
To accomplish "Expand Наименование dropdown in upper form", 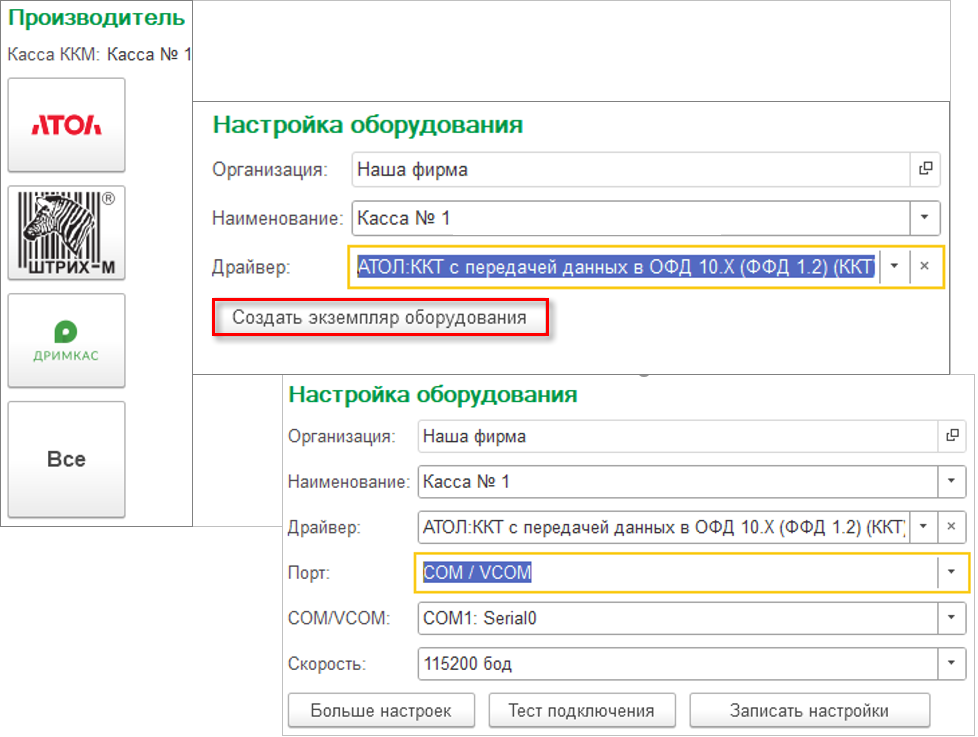I will [925, 217].
